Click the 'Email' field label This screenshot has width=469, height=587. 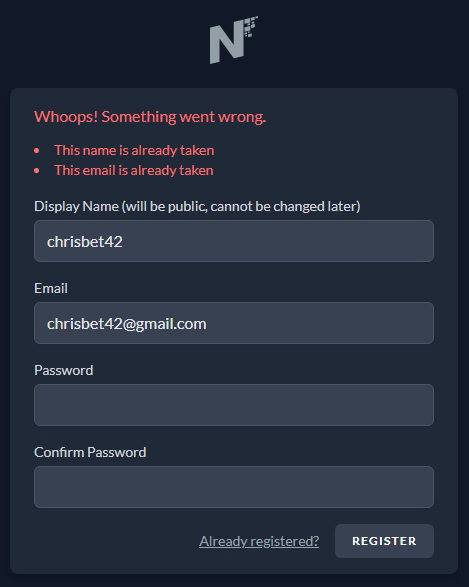(51, 288)
